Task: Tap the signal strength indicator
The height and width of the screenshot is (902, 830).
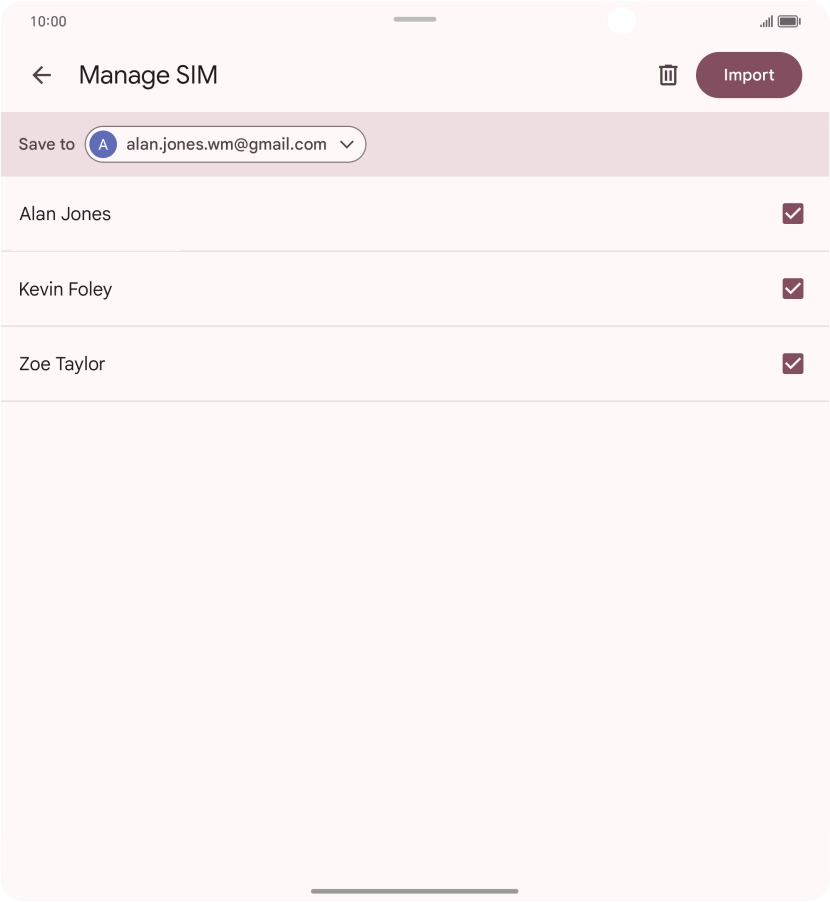Action: (x=765, y=20)
